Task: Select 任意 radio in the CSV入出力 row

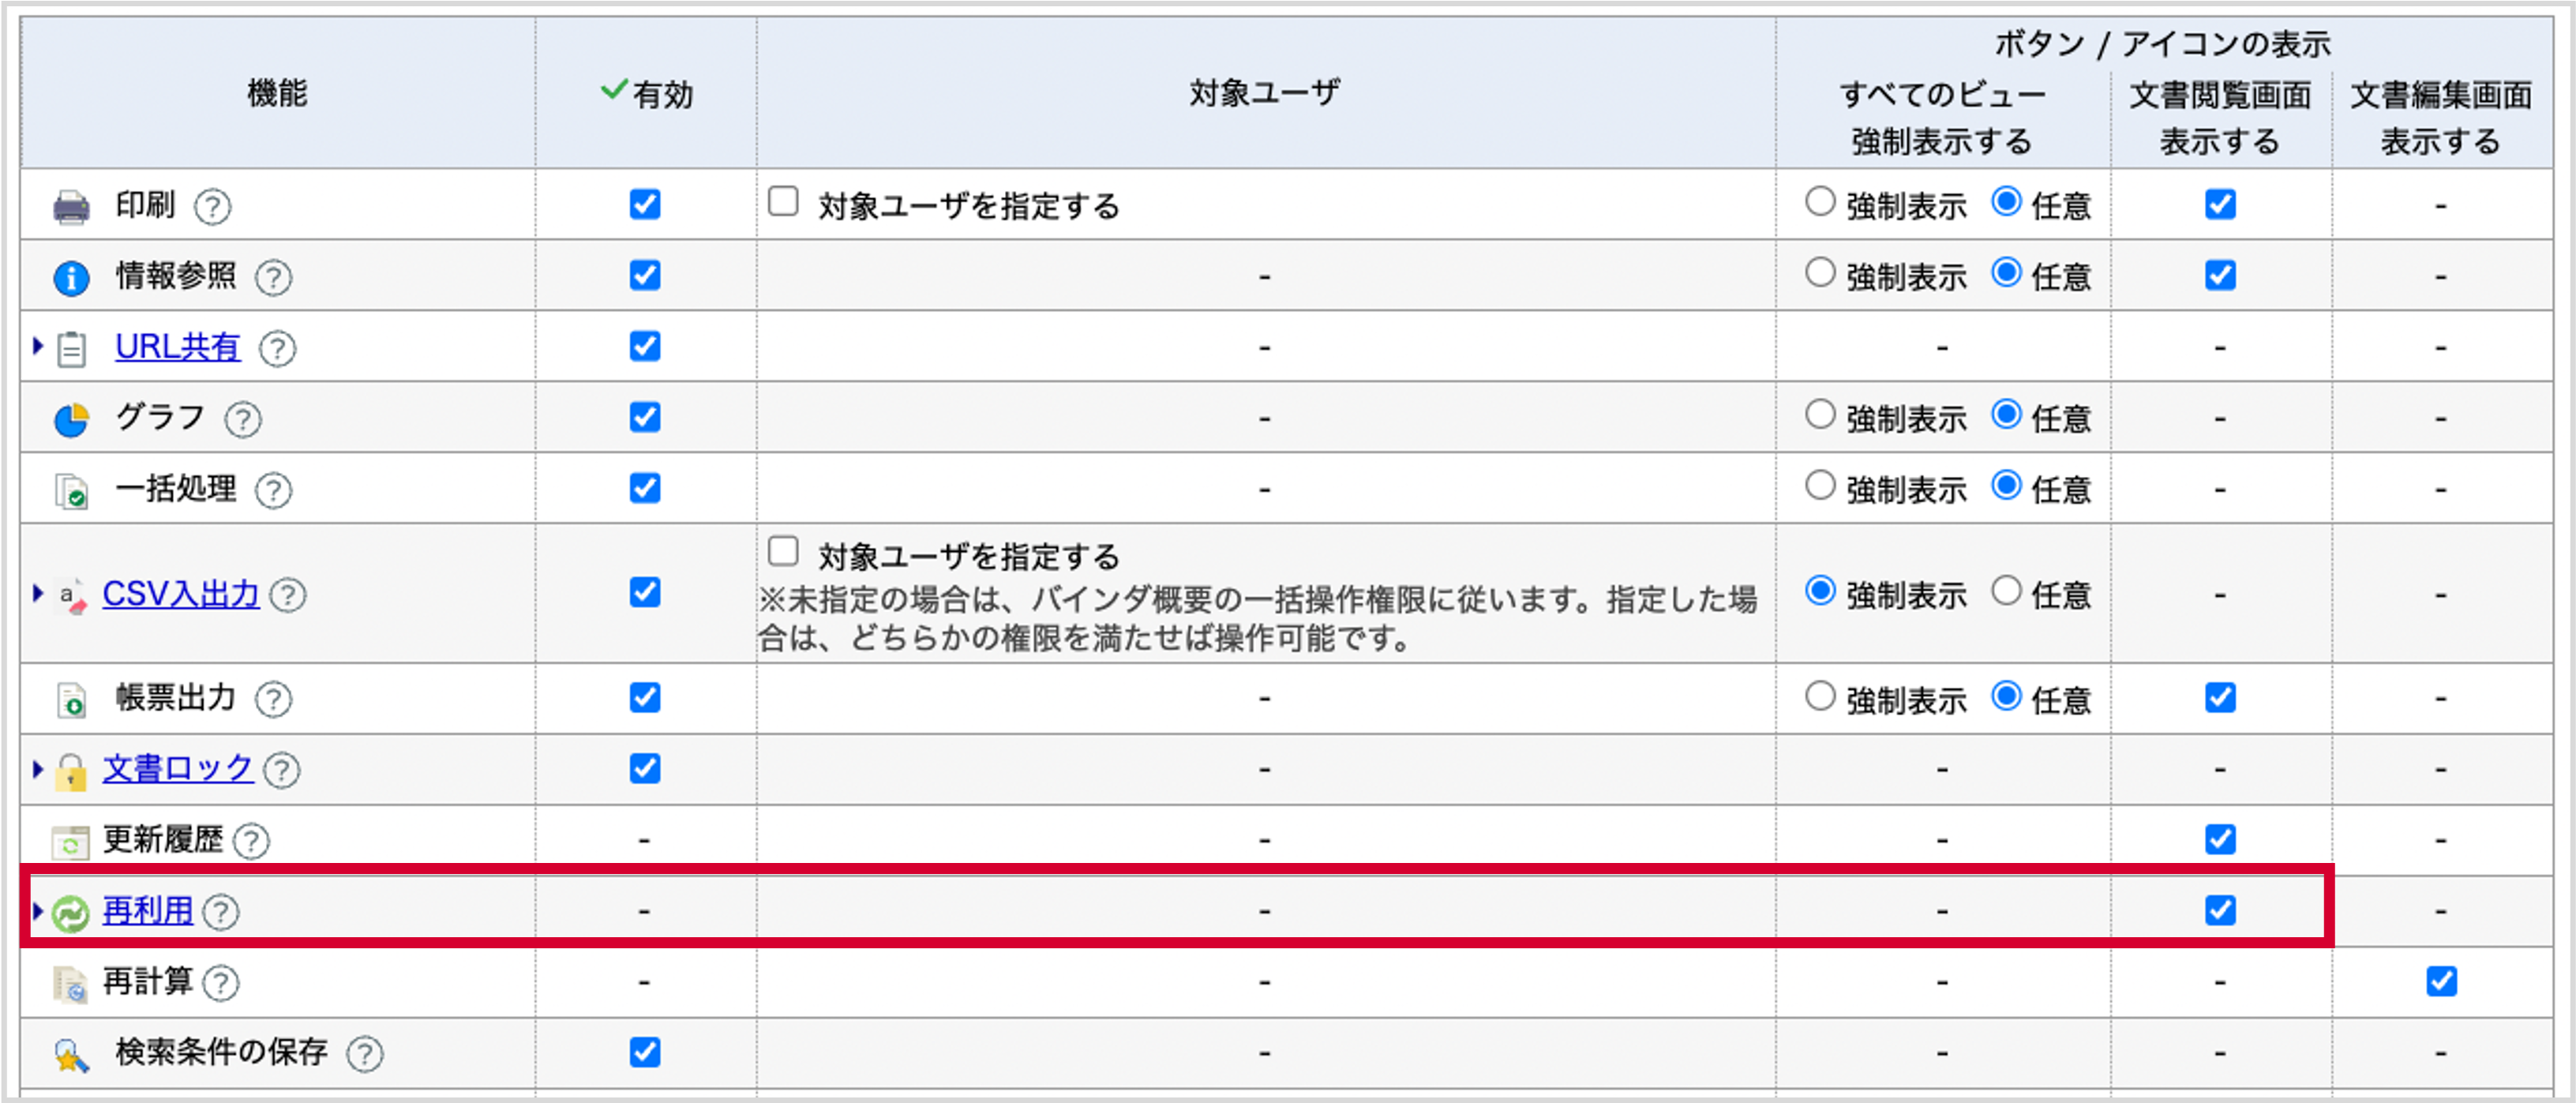Action: 2006,591
